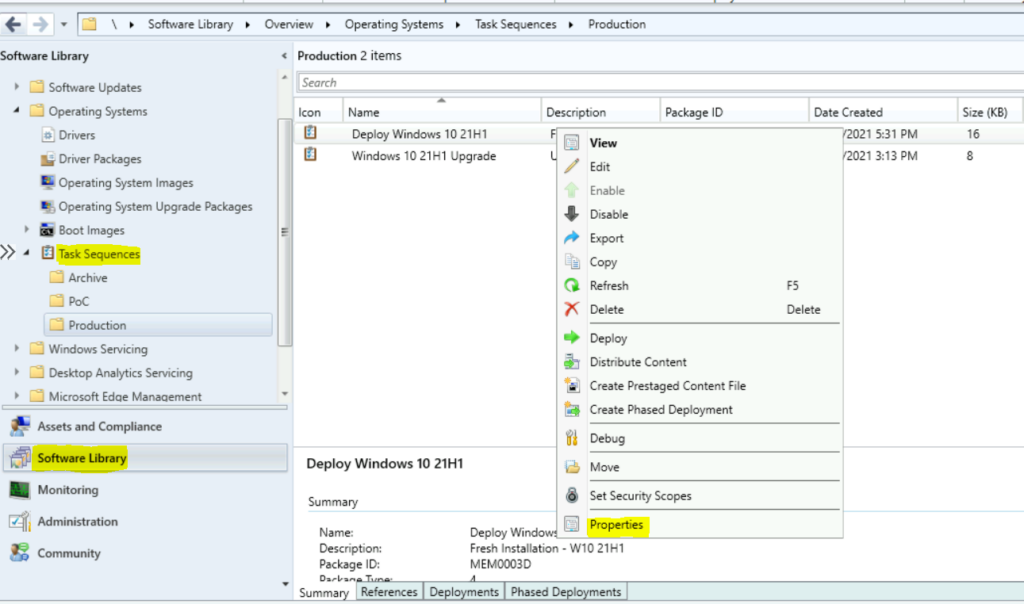Open navigation history dropdown arrow

coord(64,25)
